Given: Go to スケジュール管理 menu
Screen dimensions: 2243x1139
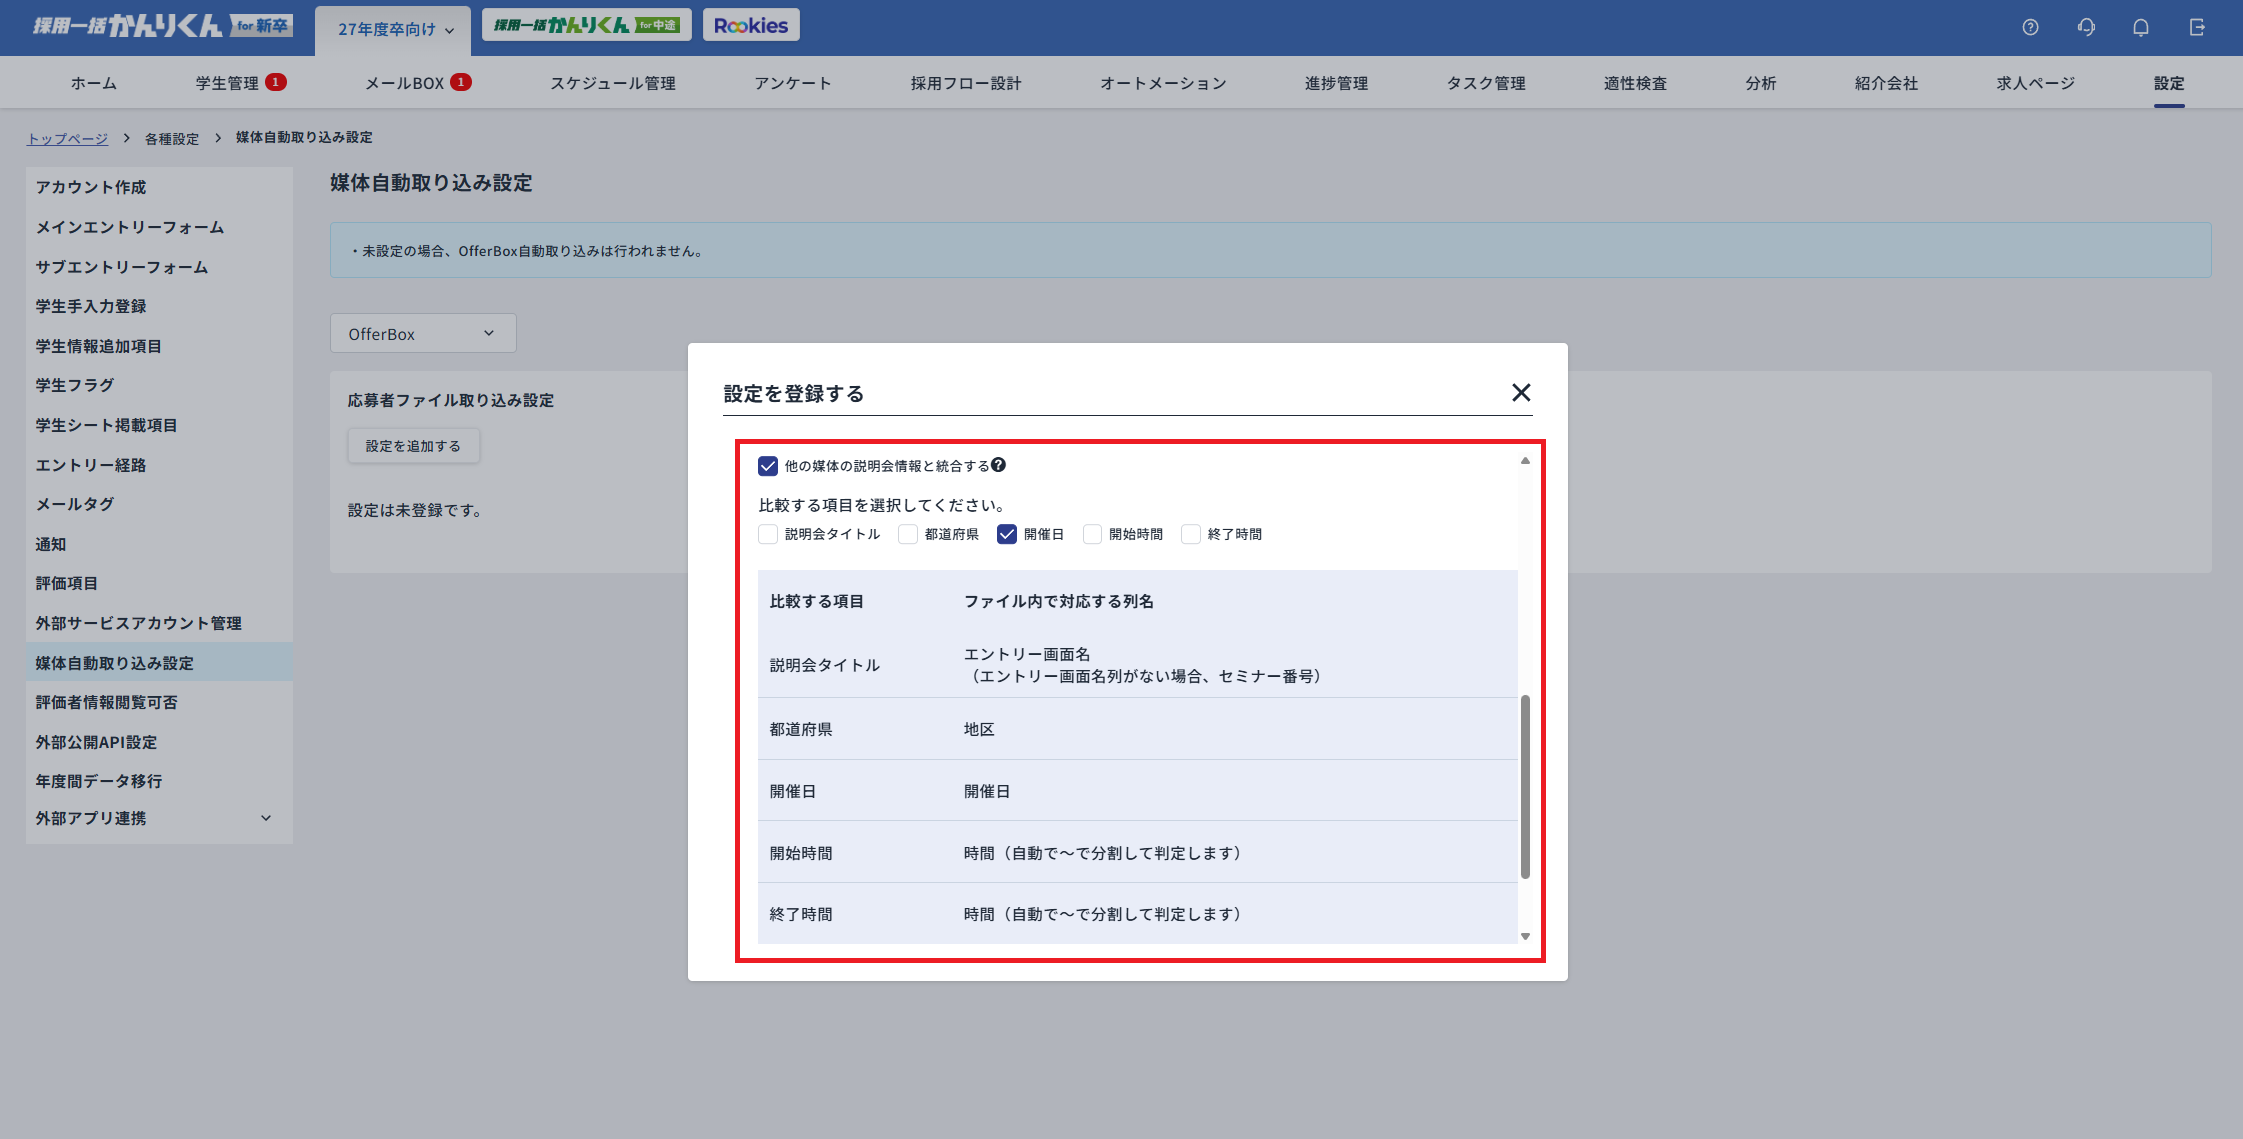Looking at the screenshot, I should pos(612,83).
